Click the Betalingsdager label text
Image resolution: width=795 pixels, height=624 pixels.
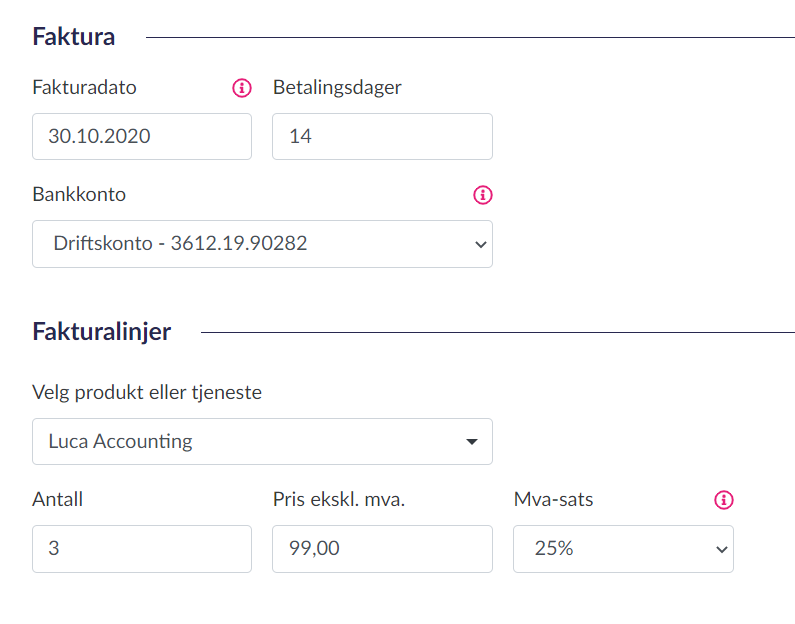coord(337,87)
